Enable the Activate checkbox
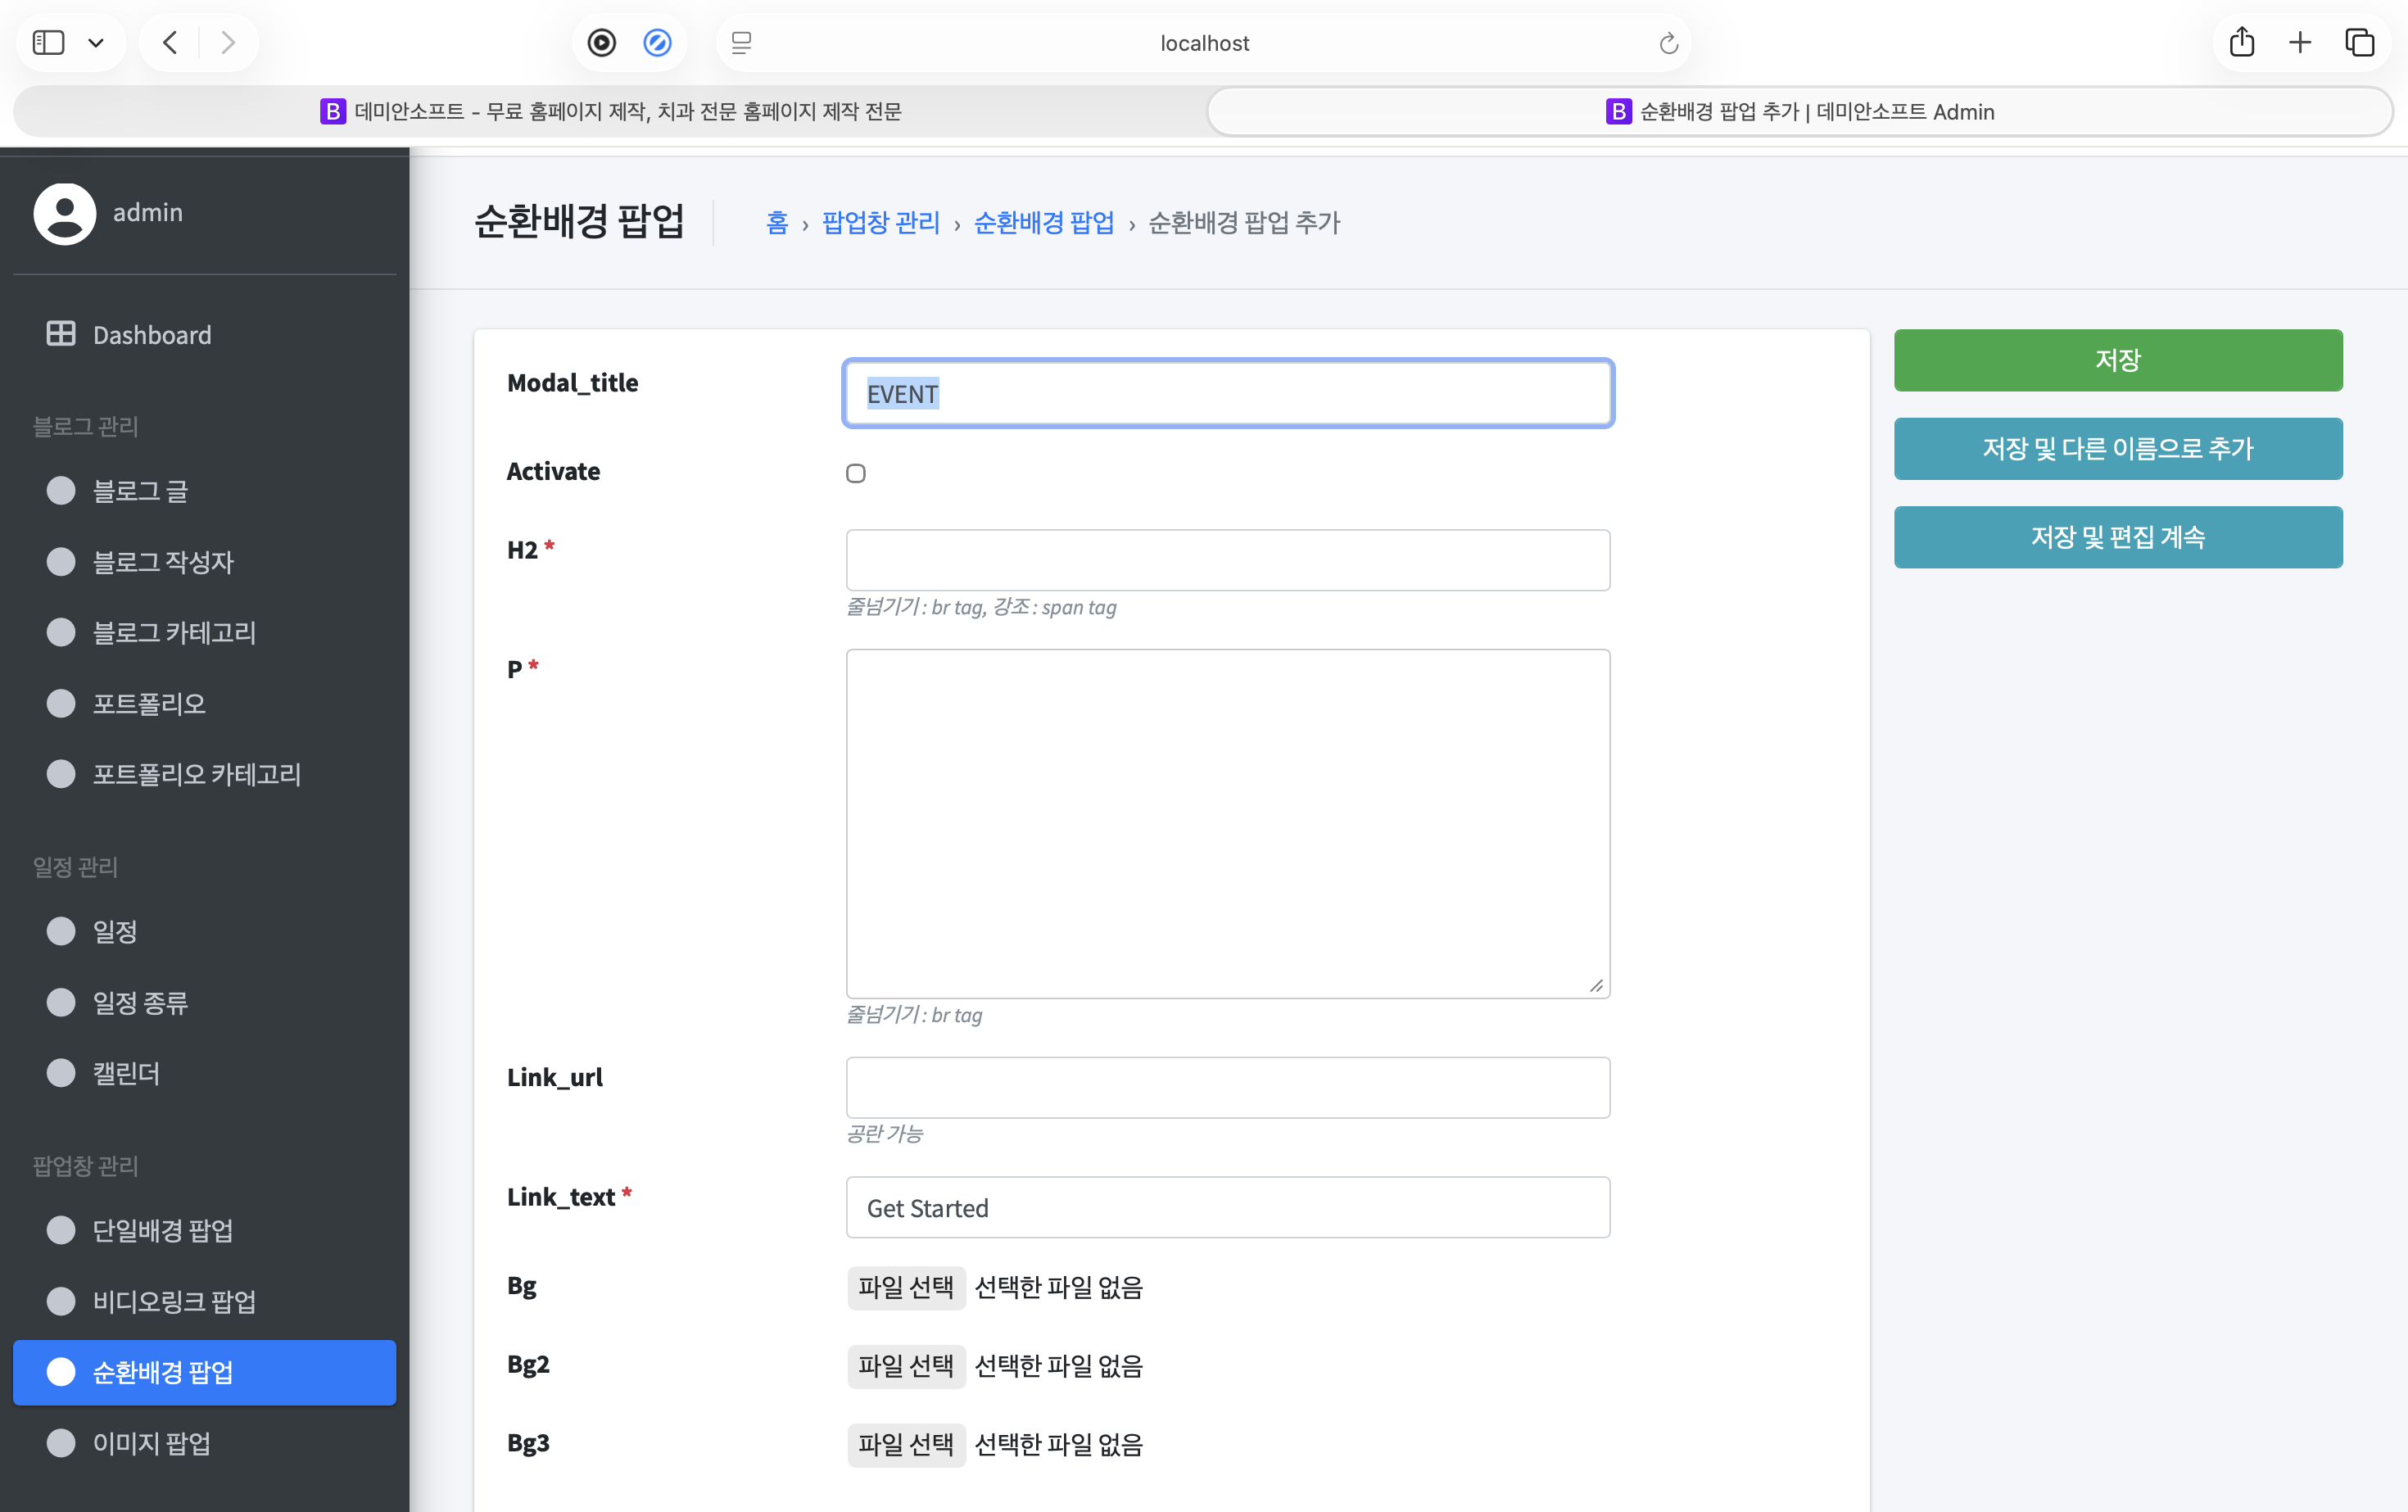The width and height of the screenshot is (2408, 1512). click(856, 473)
